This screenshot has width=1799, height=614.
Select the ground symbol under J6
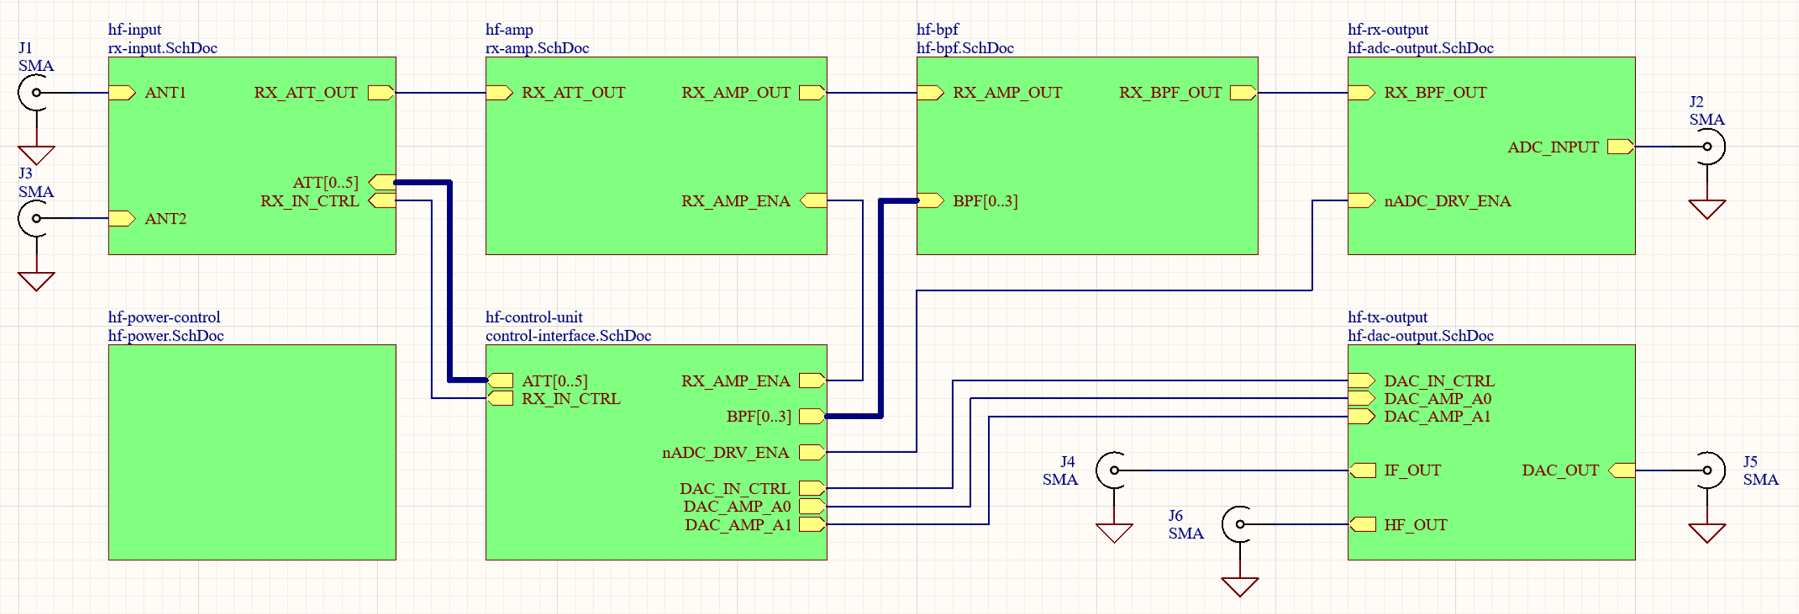[x=1239, y=586]
